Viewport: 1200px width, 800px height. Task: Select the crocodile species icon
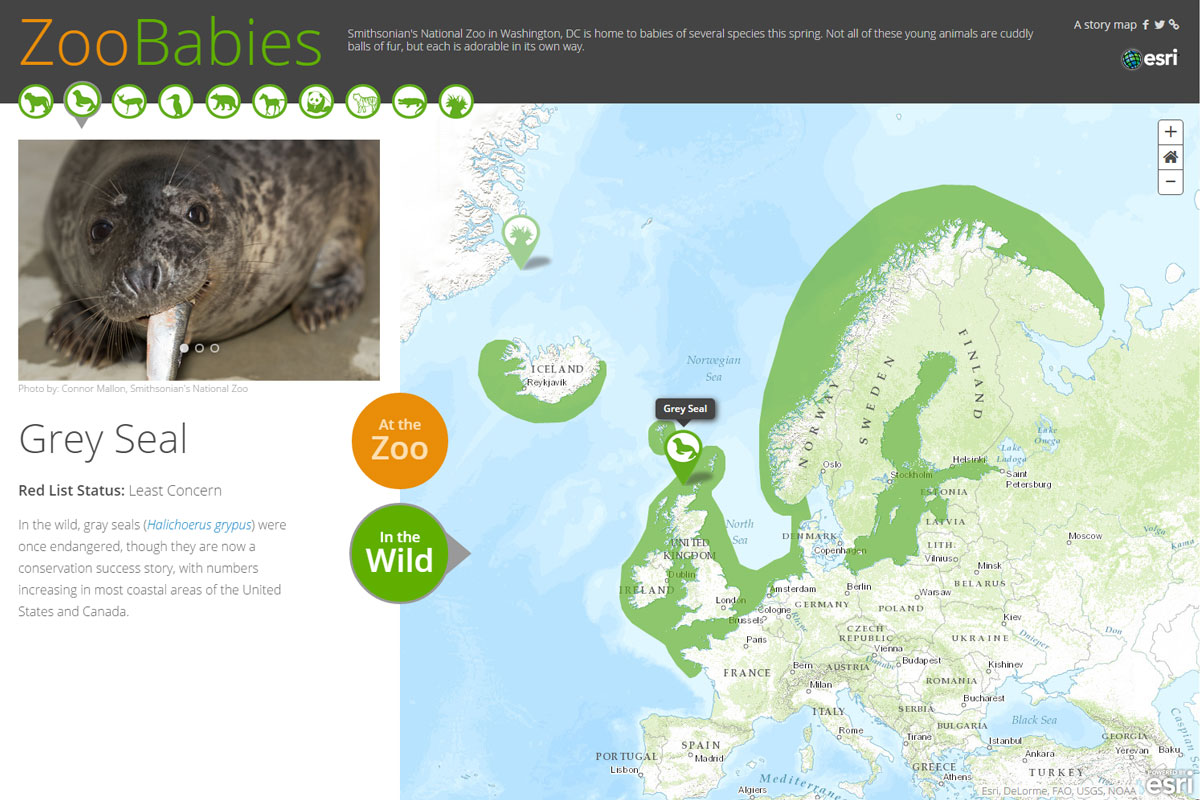(x=410, y=101)
